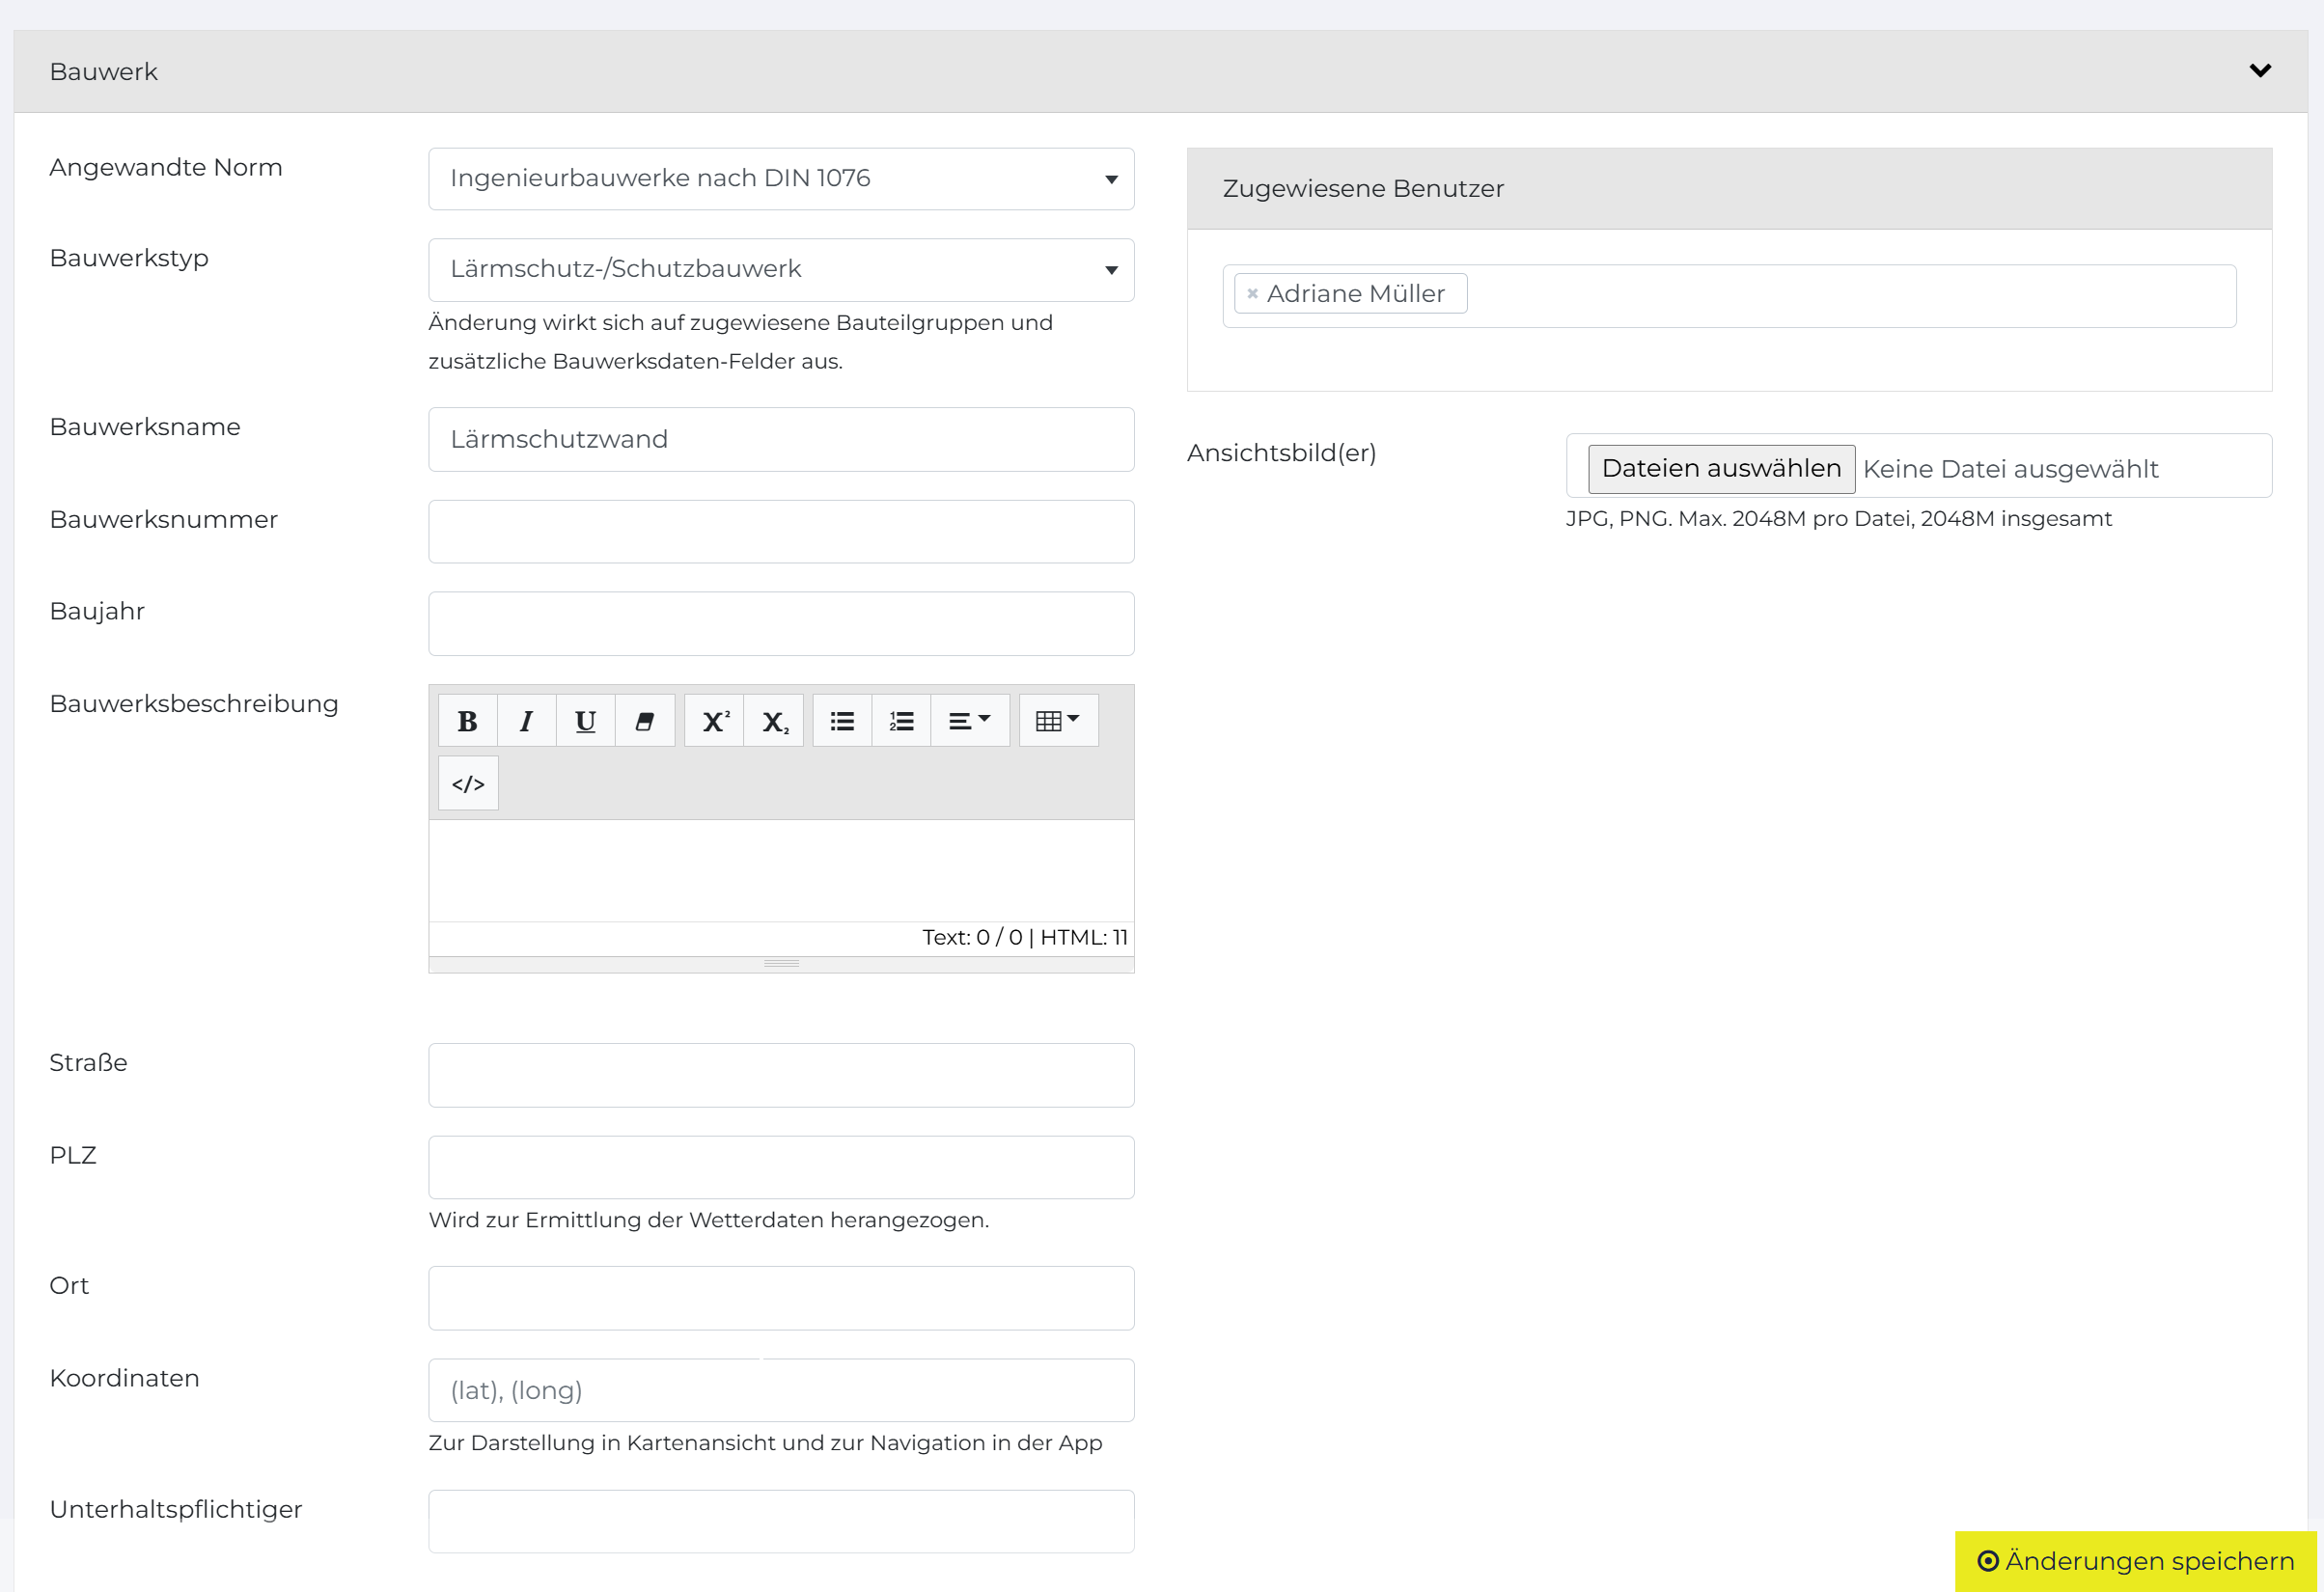Click the eraser clear-formatting icon
2324x1592 pixels.
tap(645, 721)
